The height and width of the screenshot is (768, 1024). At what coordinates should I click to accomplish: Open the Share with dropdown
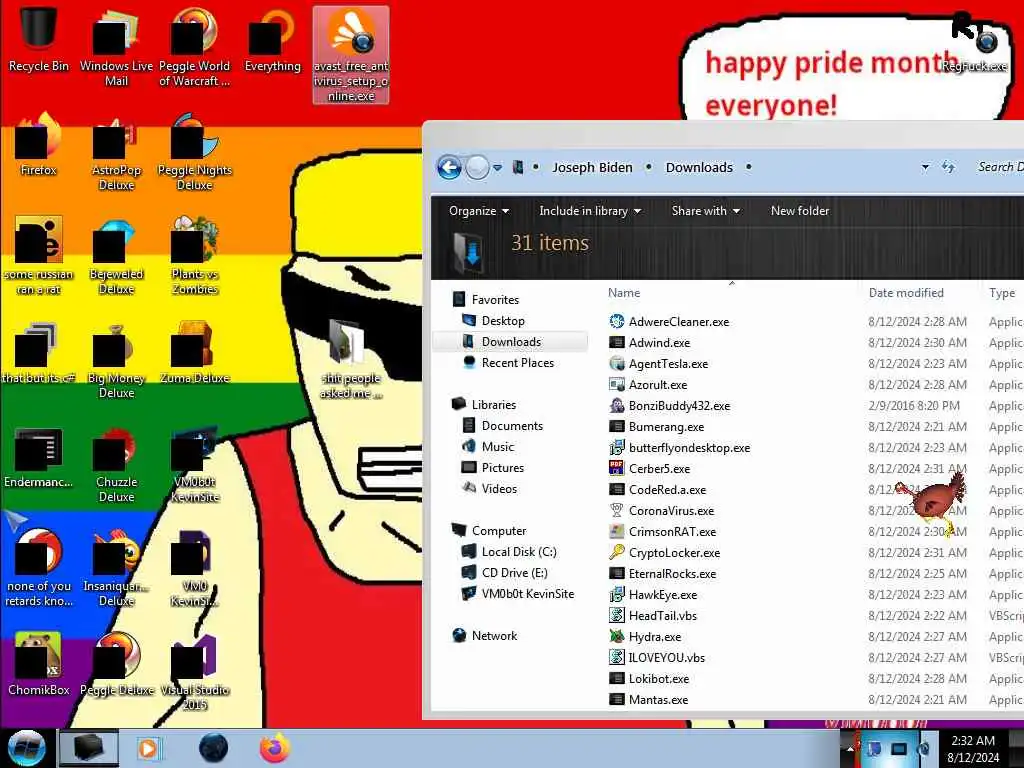coord(706,211)
